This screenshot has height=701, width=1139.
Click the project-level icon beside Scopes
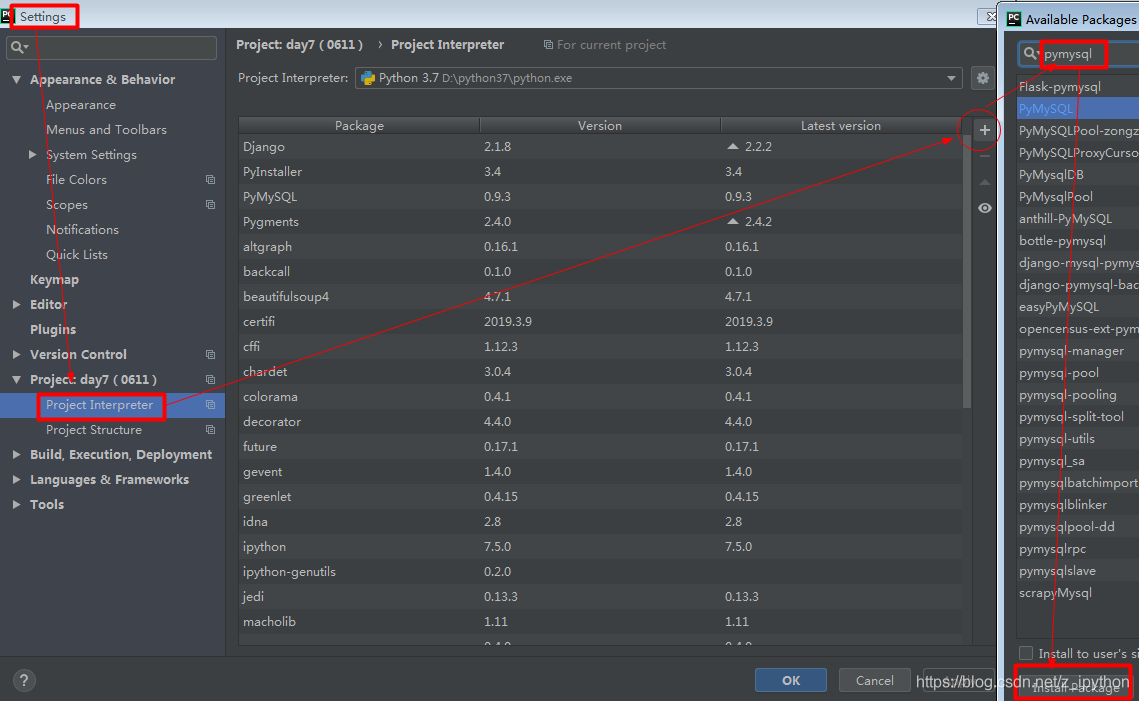pyautogui.click(x=210, y=205)
